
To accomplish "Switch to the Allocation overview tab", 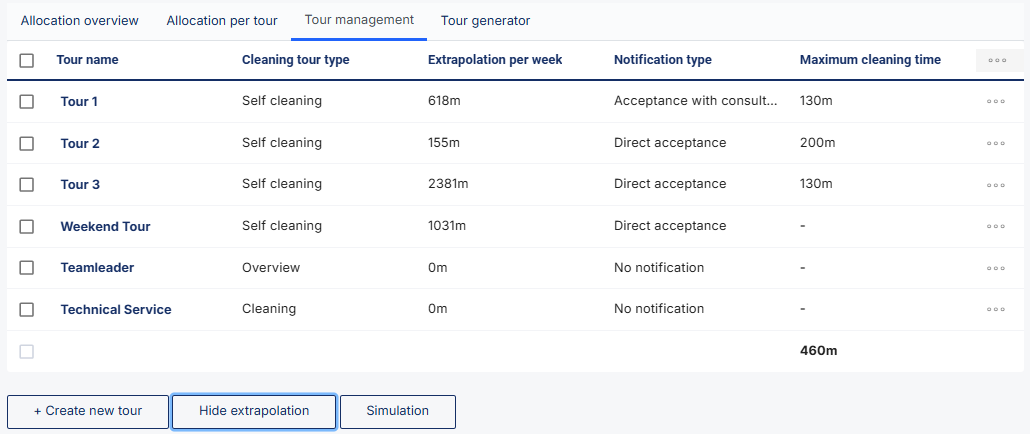I will pos(80,21).
